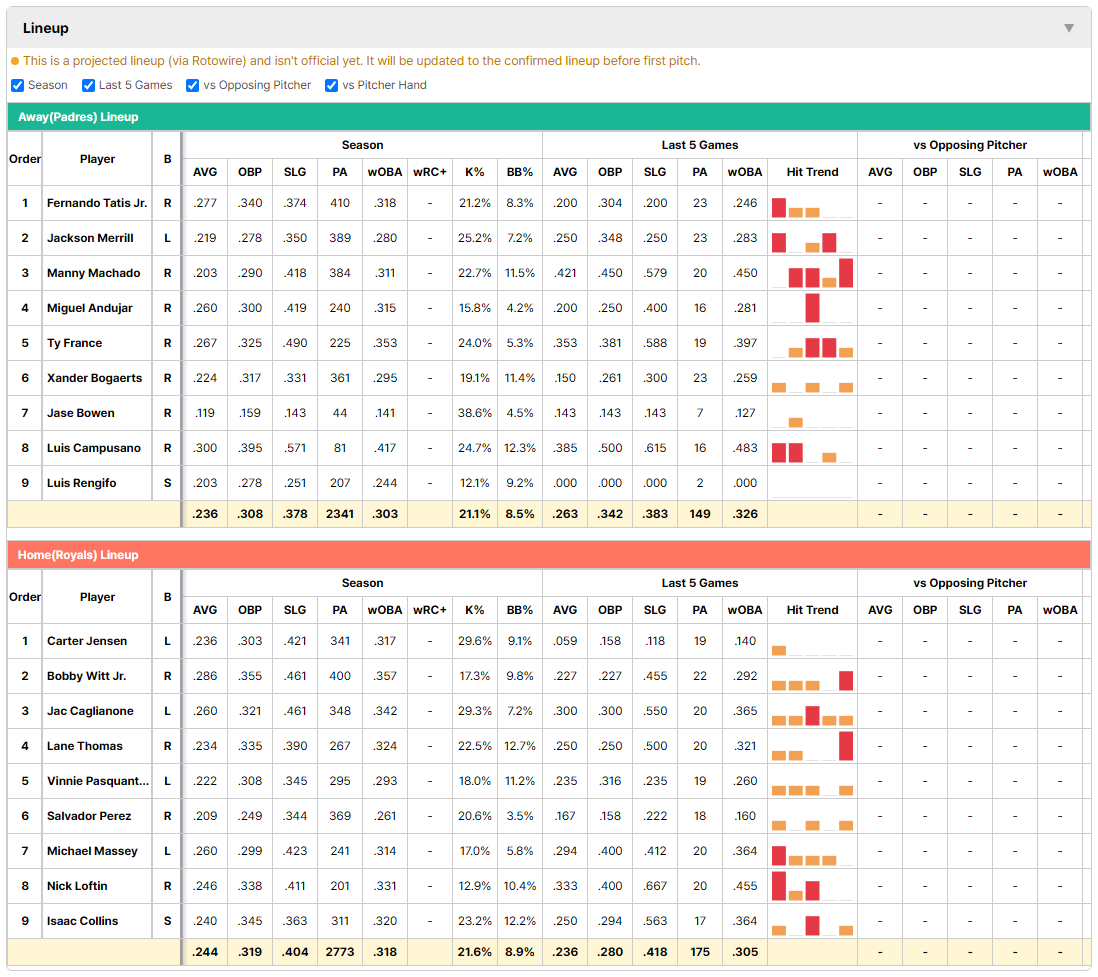Click the orange projected lineup notice dot
This screenshot has height=977, width=1098.
pos(15,61)
